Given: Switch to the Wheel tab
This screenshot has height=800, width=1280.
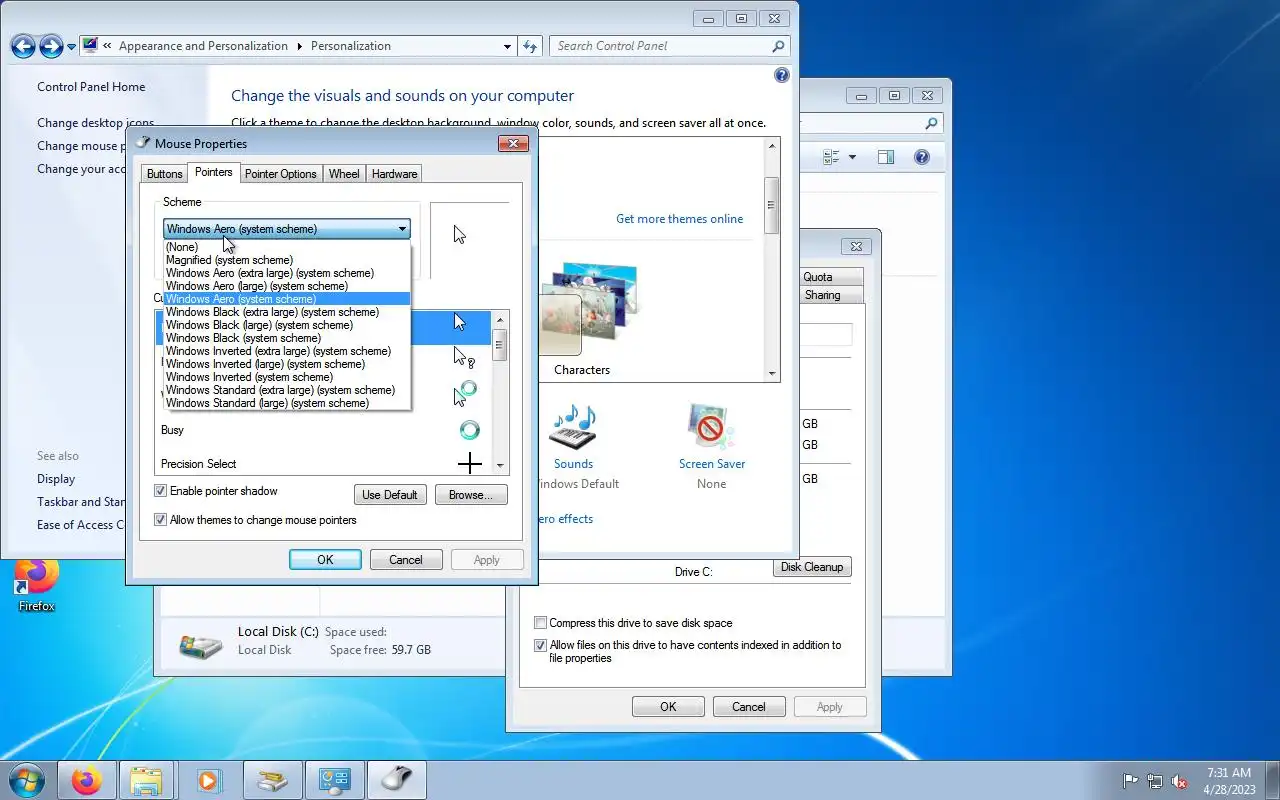Looking at the screenshot, I should [344, 174].
